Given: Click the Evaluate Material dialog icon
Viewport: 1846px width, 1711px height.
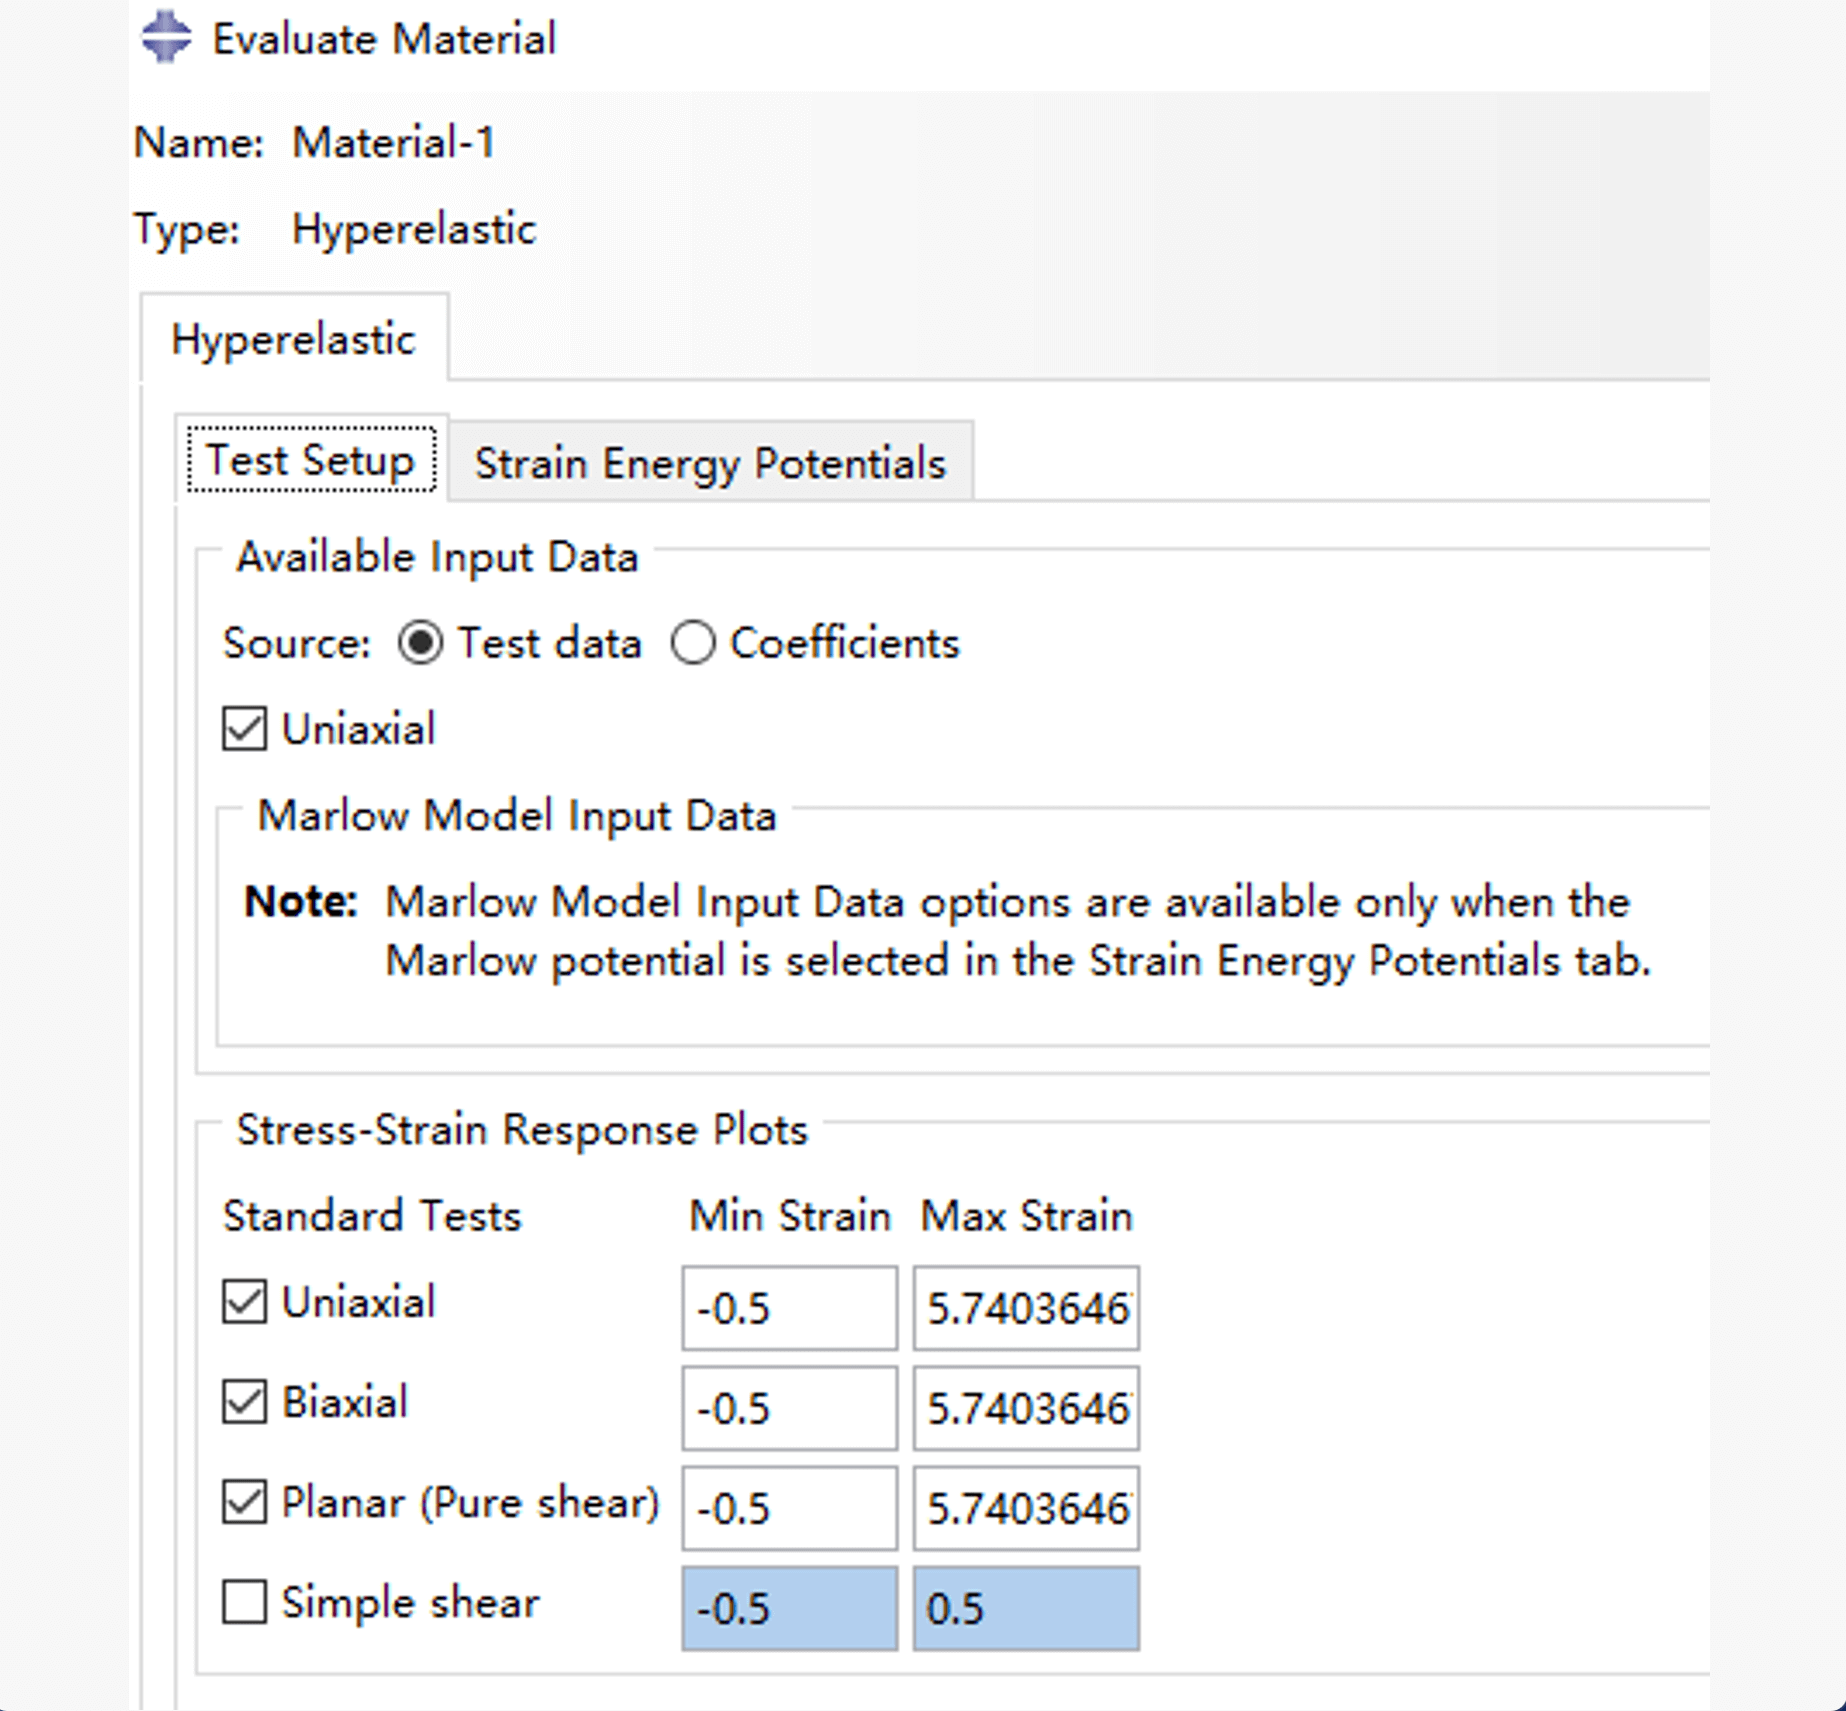Looking at the screenshot, I should (x=165, y=37).
